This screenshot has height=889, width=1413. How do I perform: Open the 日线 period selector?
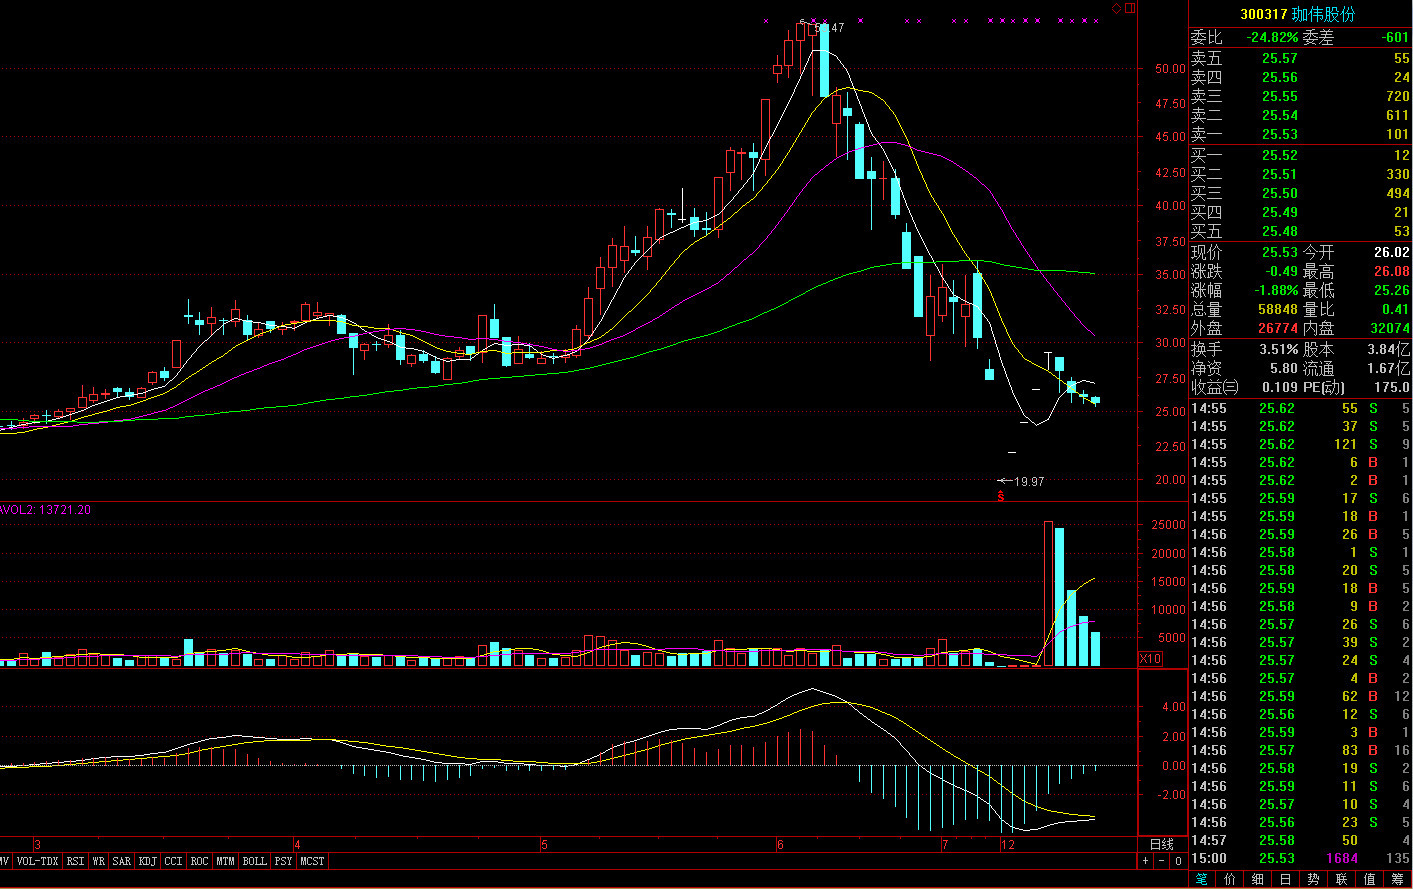[x=1161, y=845]
